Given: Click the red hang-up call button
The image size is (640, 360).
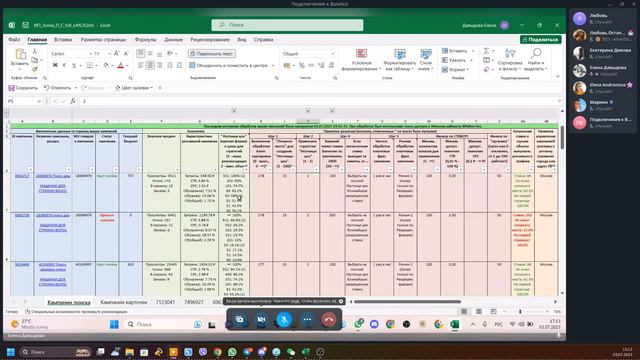Looking at the screenshot, I should coord(329,320).
